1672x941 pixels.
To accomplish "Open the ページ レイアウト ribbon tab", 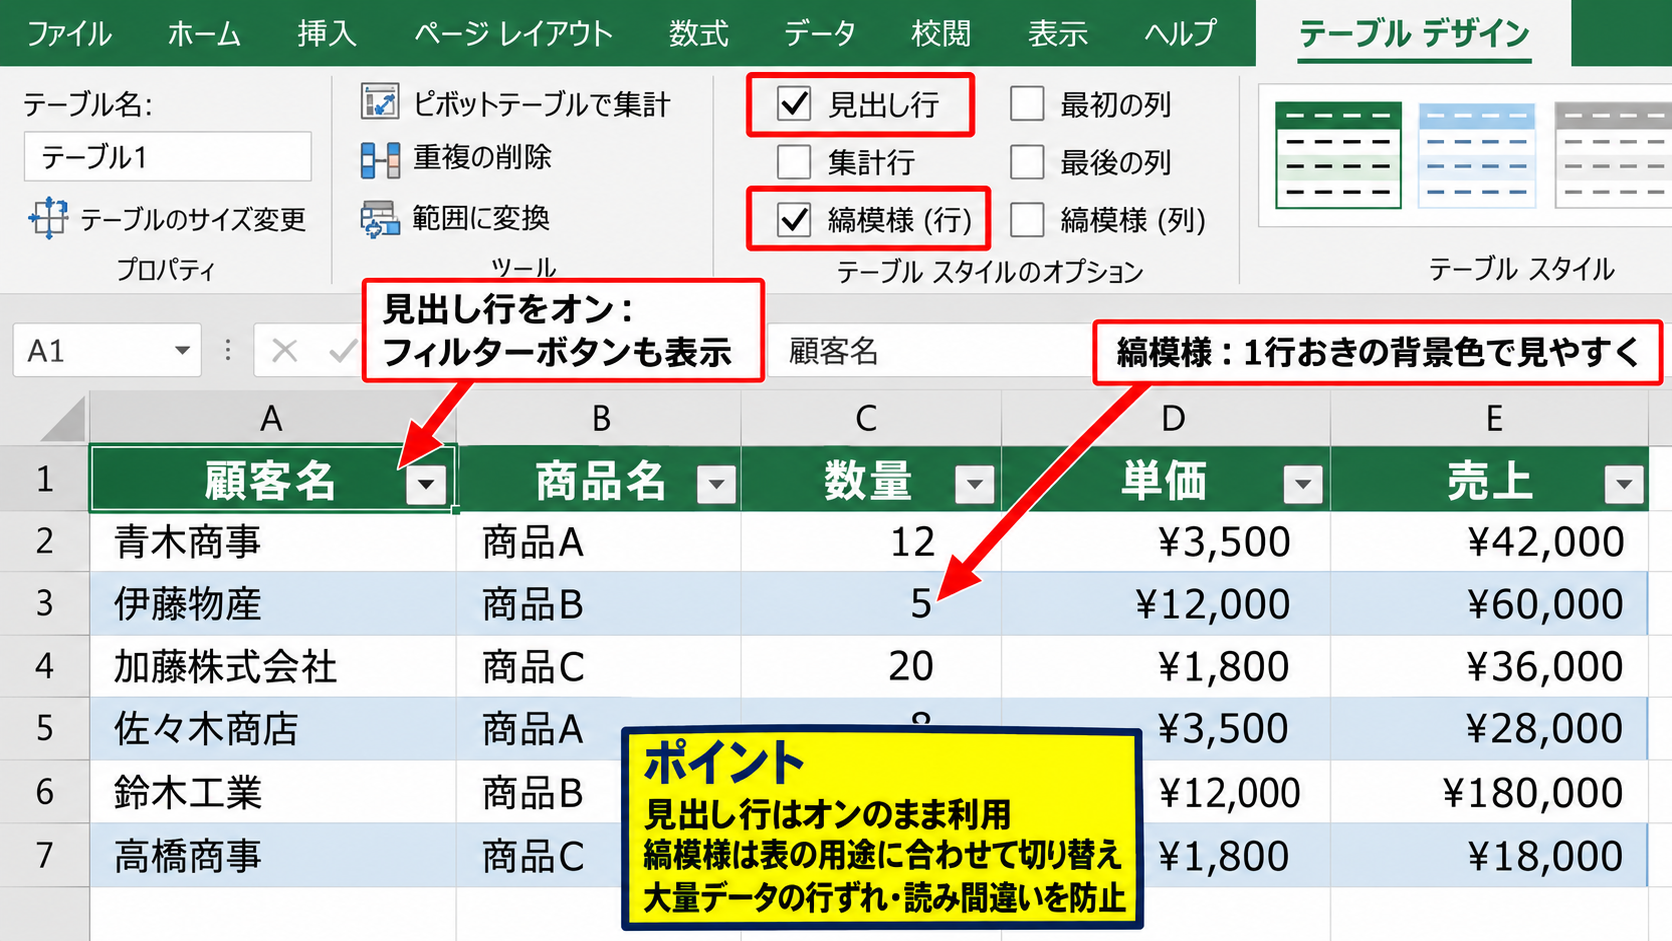I will pos(513,34).
